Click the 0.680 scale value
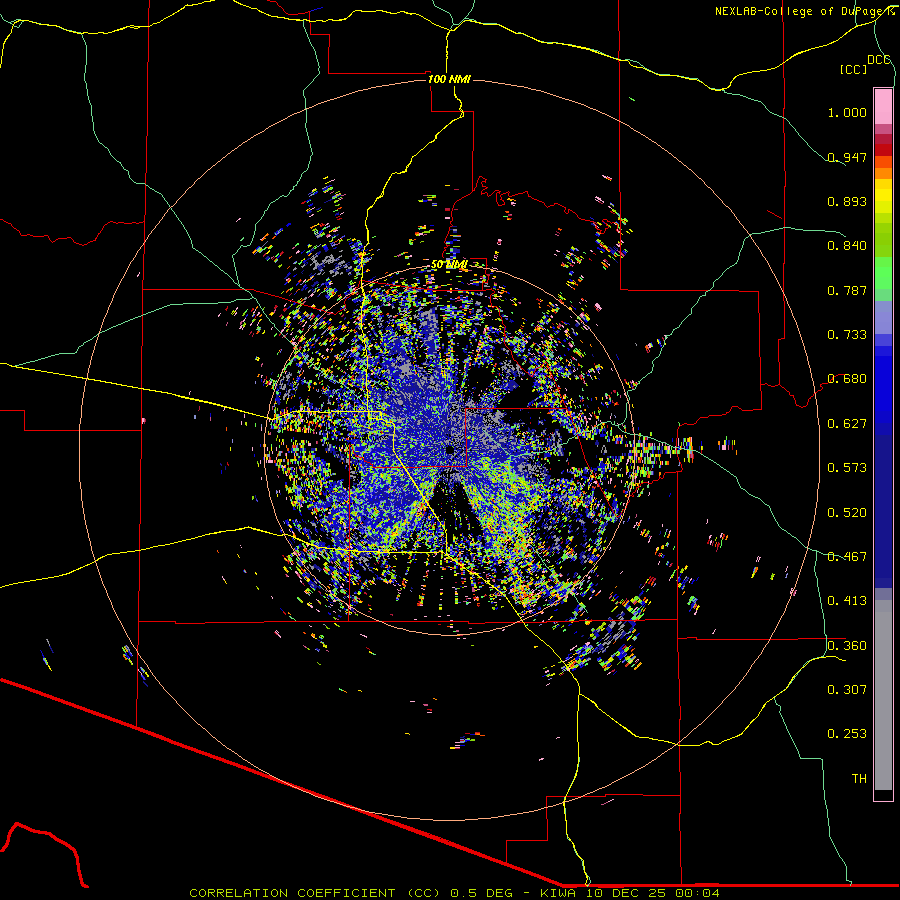Image resolution: width=900 pixels, height=900 pixels. tap(847, 379)
